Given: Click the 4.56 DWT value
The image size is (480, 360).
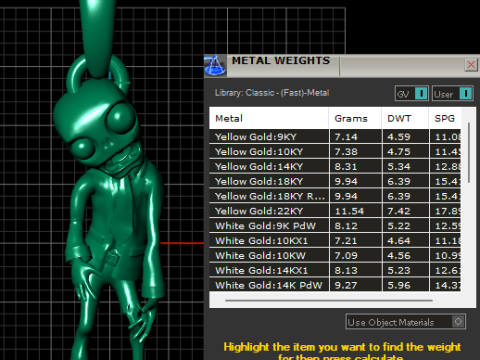Looking at the screenshot, I should point(399,256).
